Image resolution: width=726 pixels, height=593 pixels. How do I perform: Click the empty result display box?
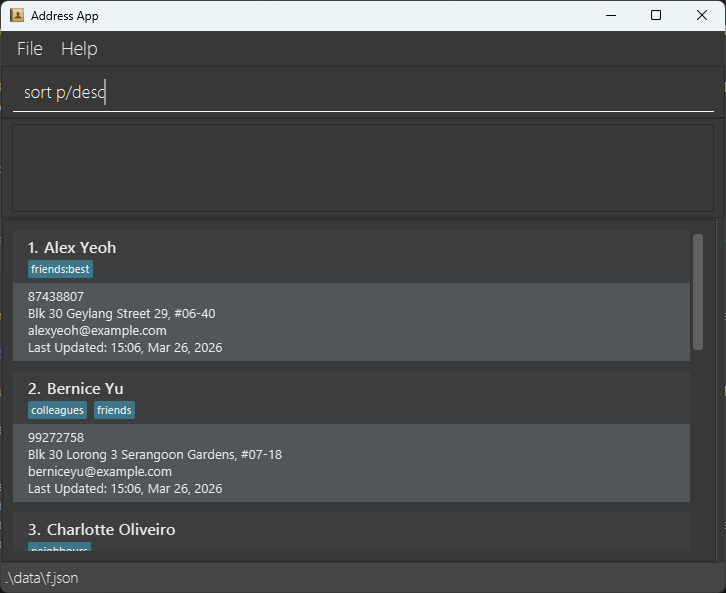362,167
